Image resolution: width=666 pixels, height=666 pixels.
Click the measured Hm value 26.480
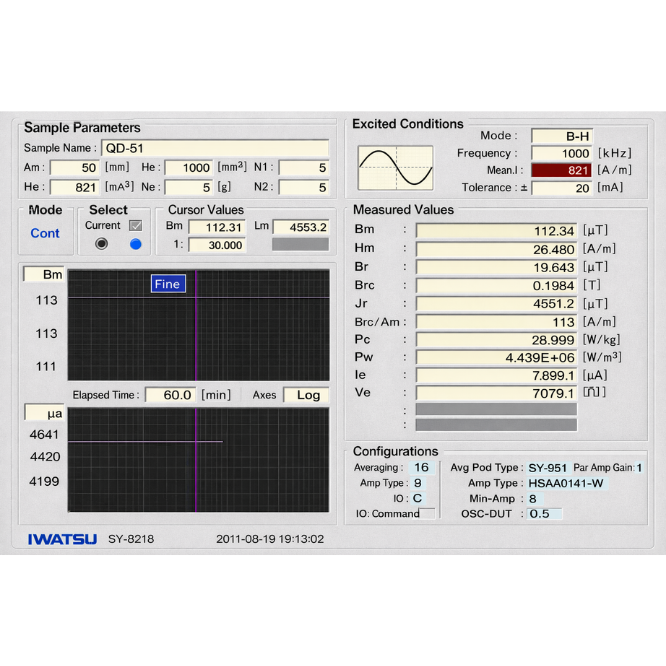click(496, 249)
